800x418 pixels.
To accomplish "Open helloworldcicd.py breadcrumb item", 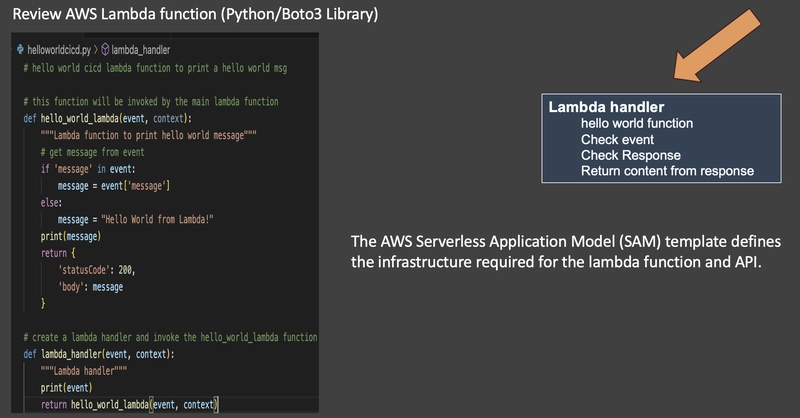I will tap(59, 50).
